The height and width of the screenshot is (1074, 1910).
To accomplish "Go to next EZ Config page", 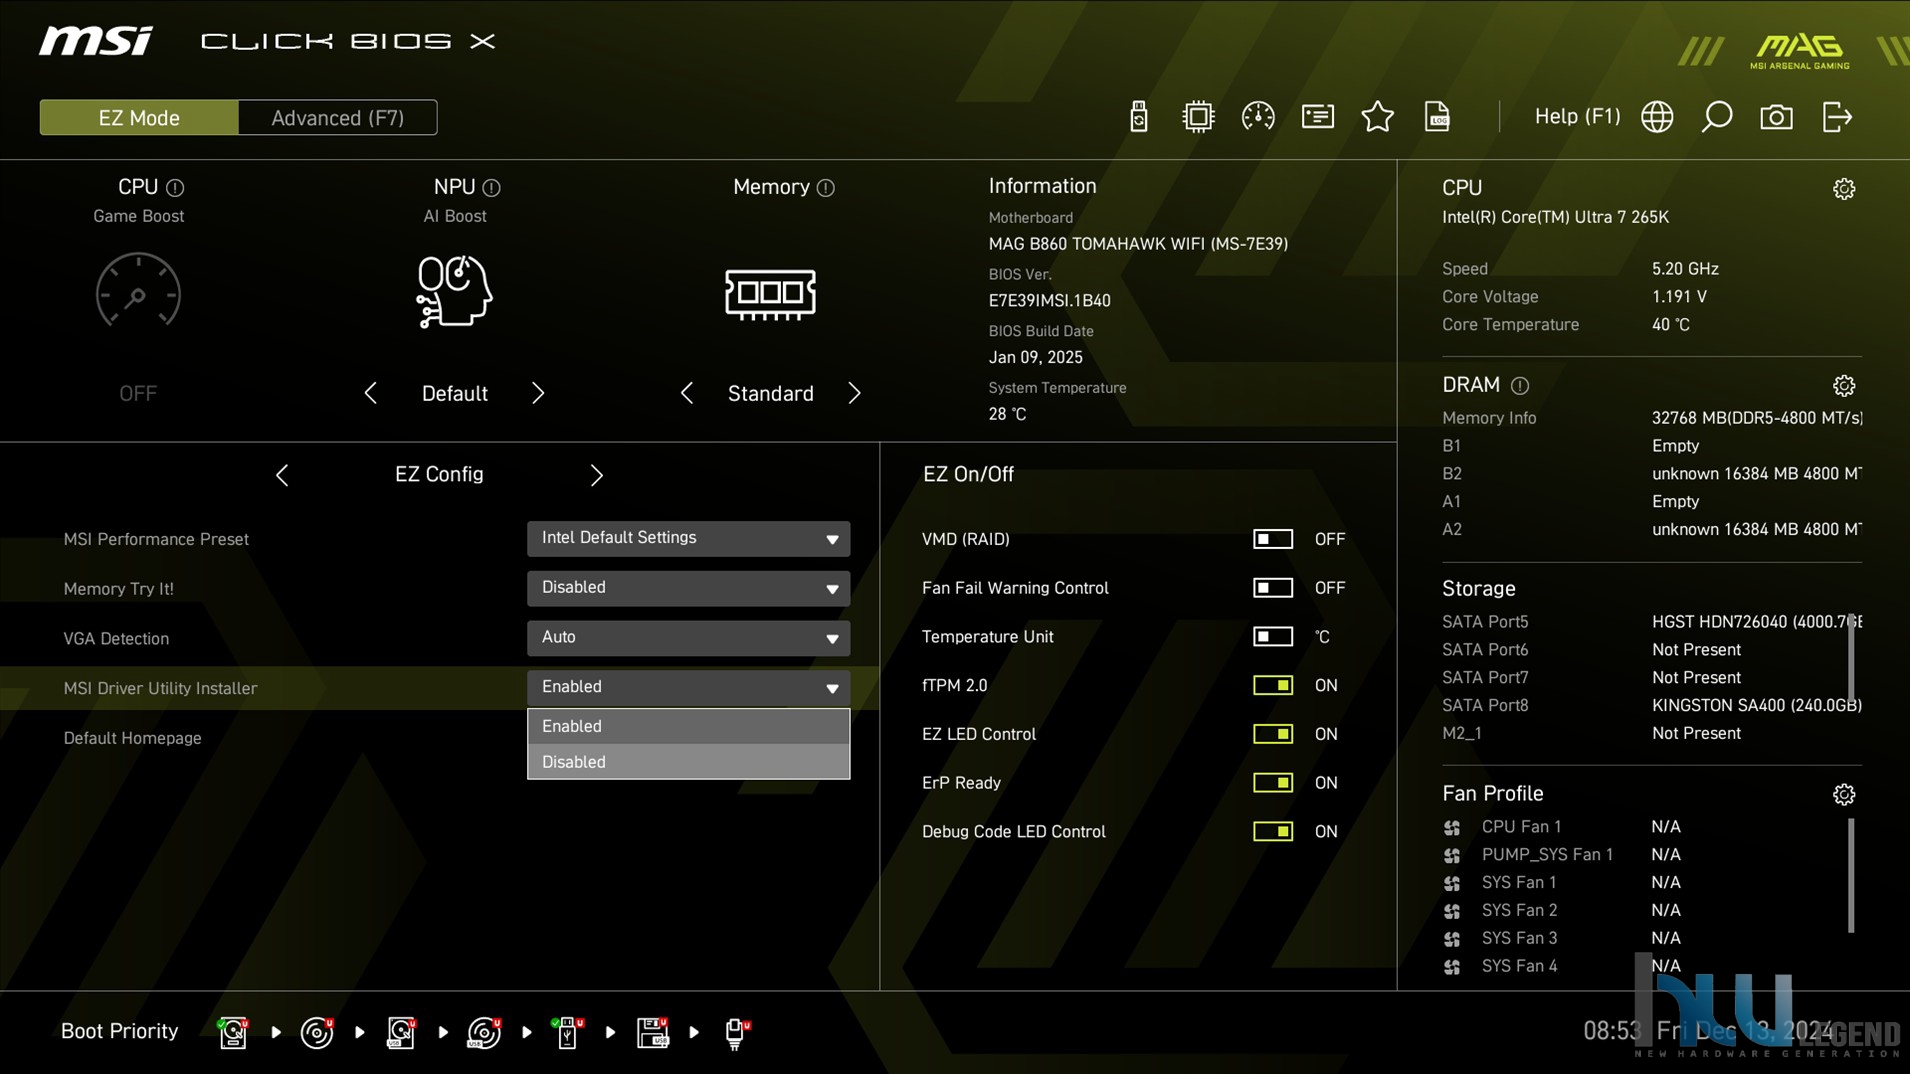I will [x=596, y=475].
